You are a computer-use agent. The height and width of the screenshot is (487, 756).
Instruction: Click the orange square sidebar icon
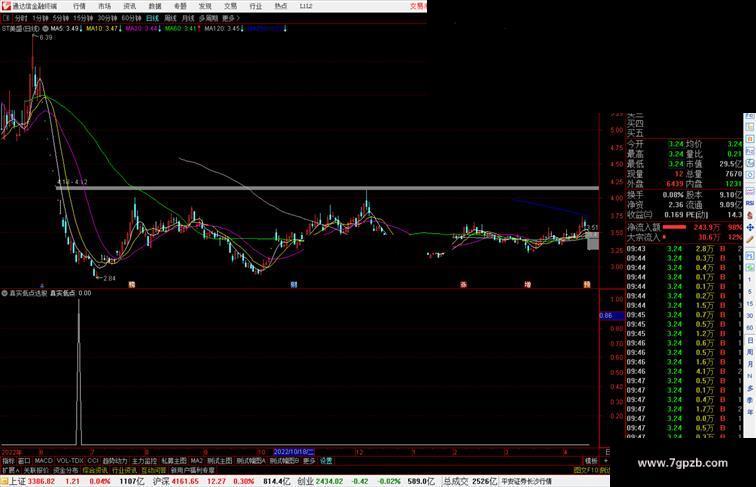750,139
